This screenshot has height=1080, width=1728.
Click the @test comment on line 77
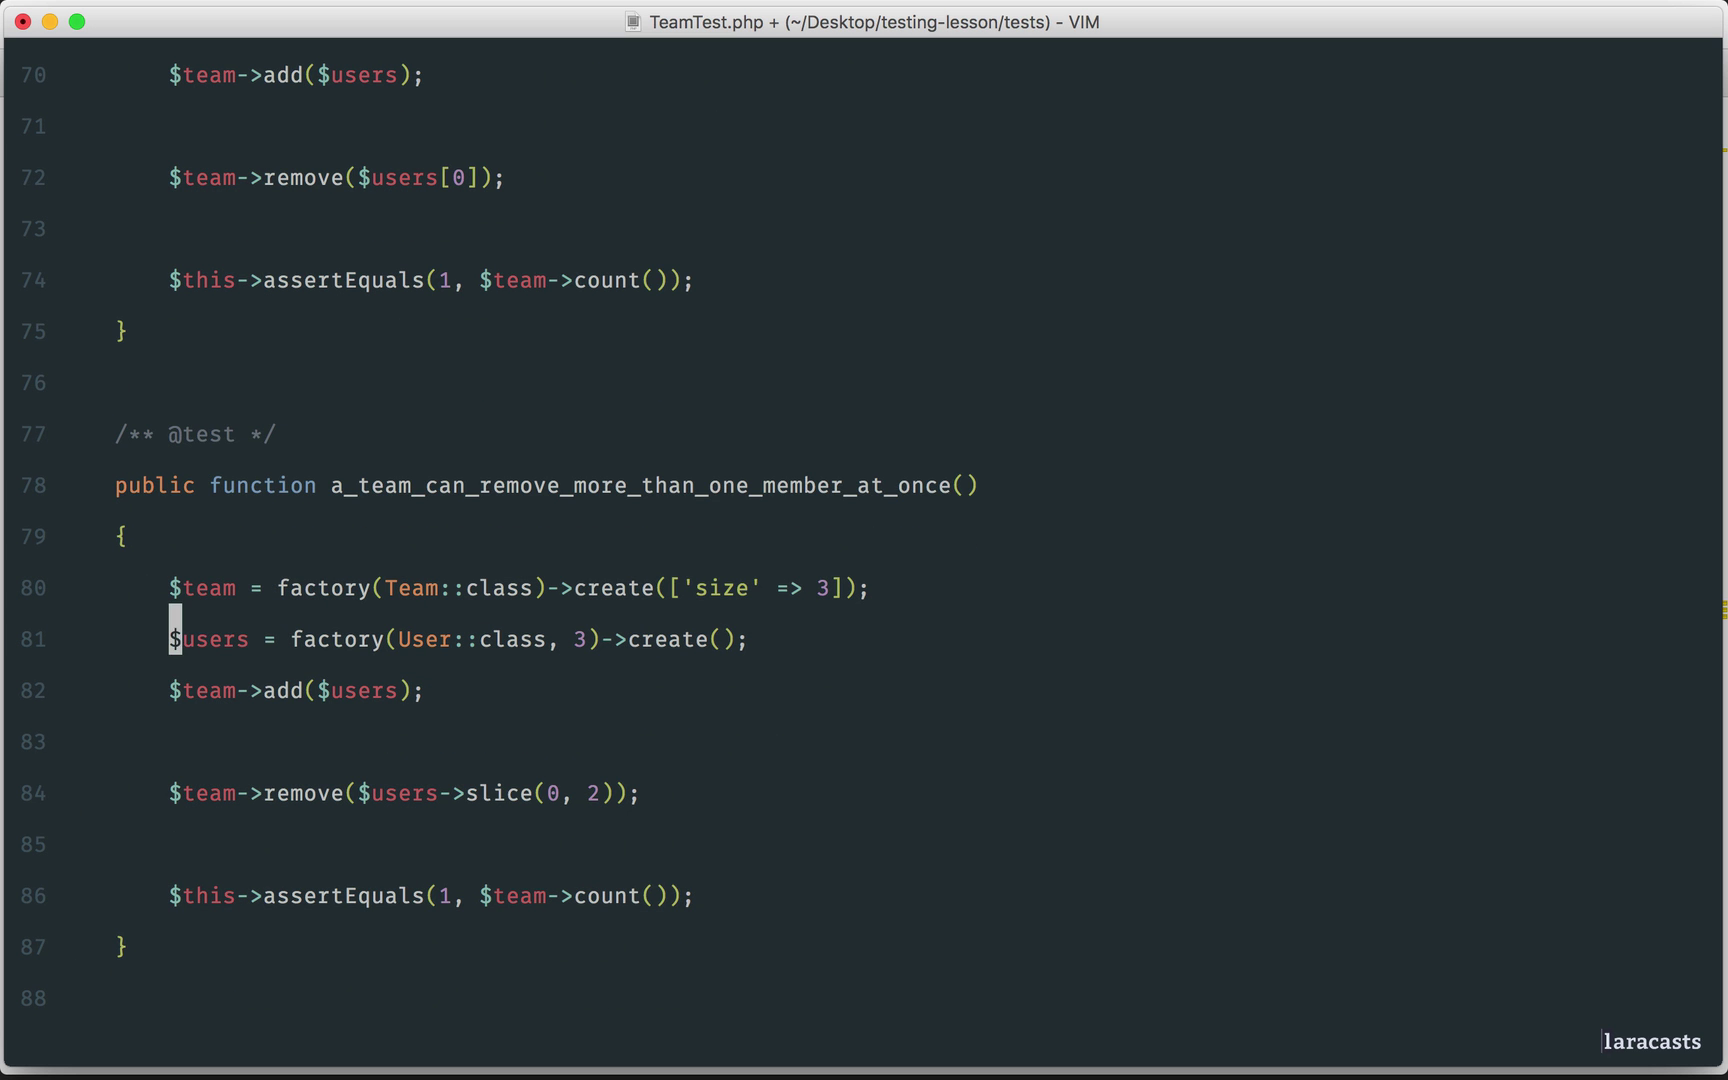click(195, 434)
